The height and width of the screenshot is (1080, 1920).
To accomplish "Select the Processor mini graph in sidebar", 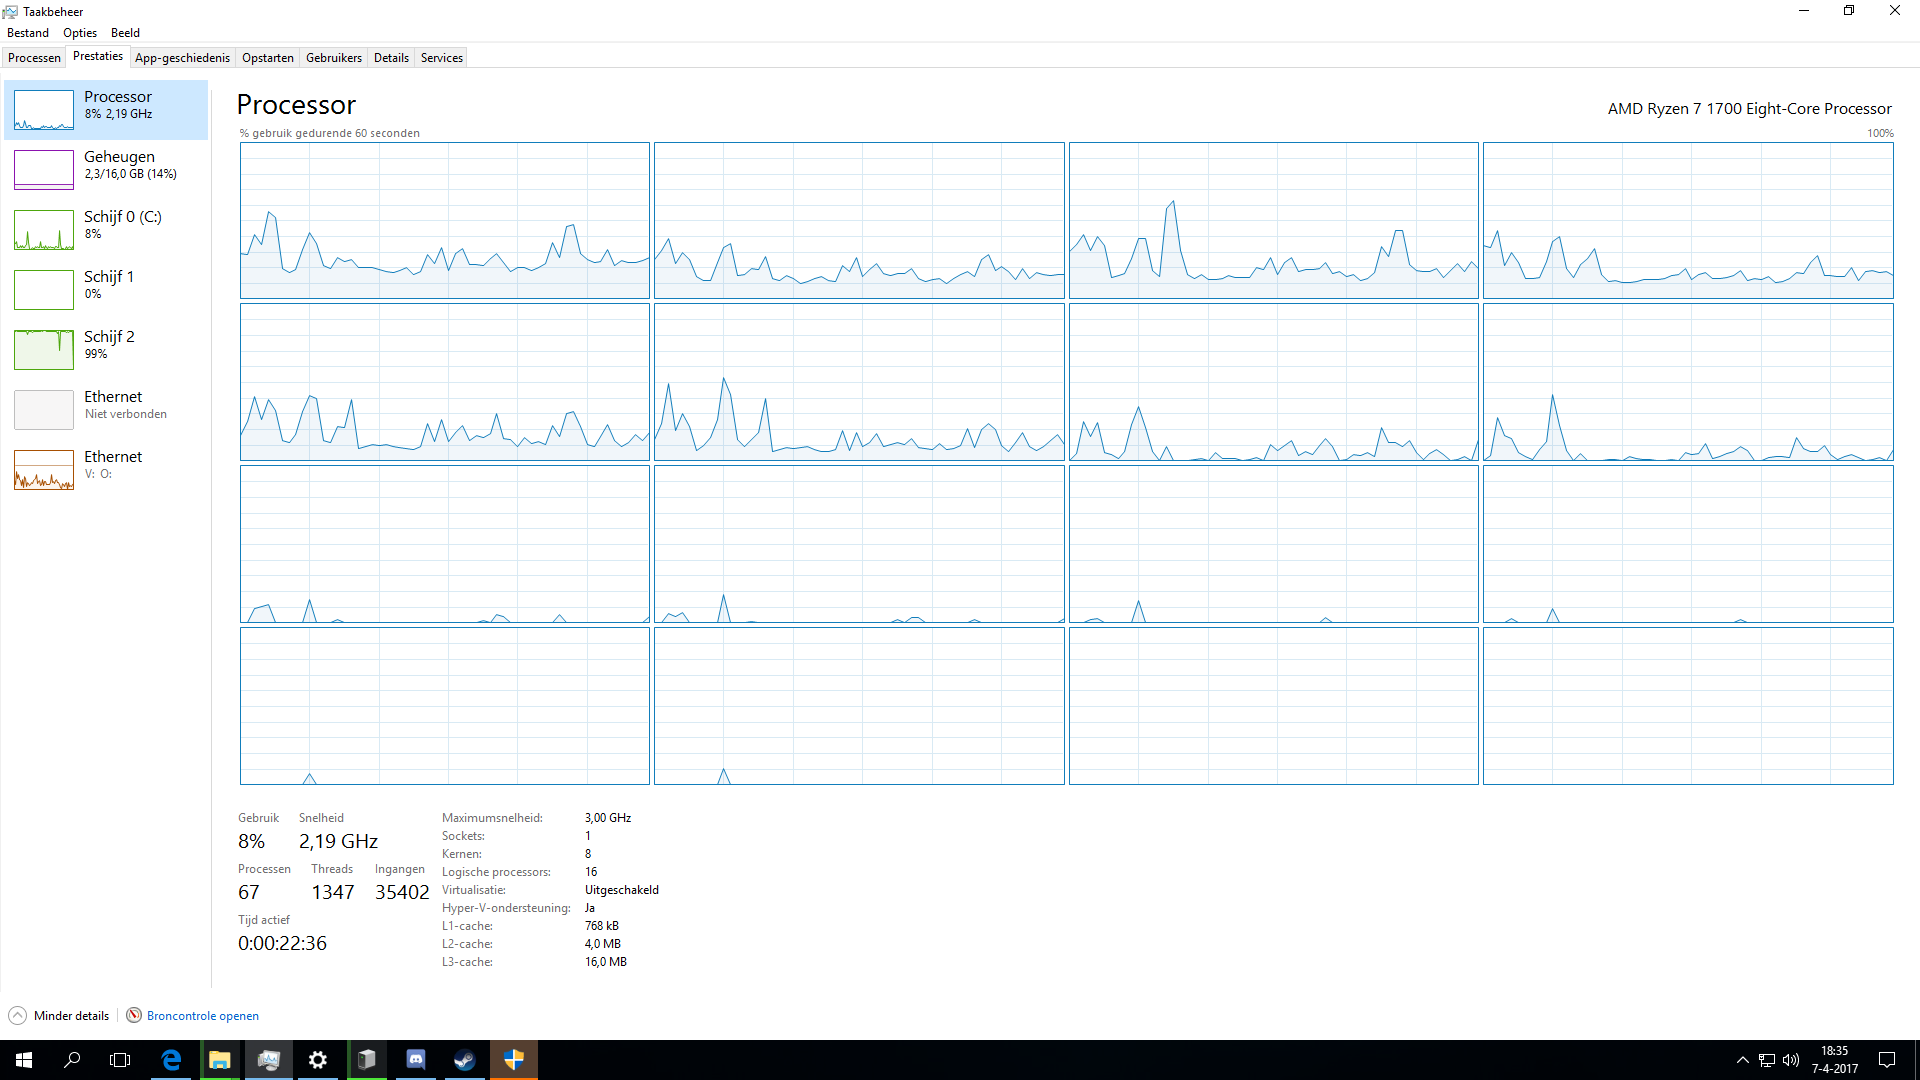I will pyautogui.click(x=44, y=110).
